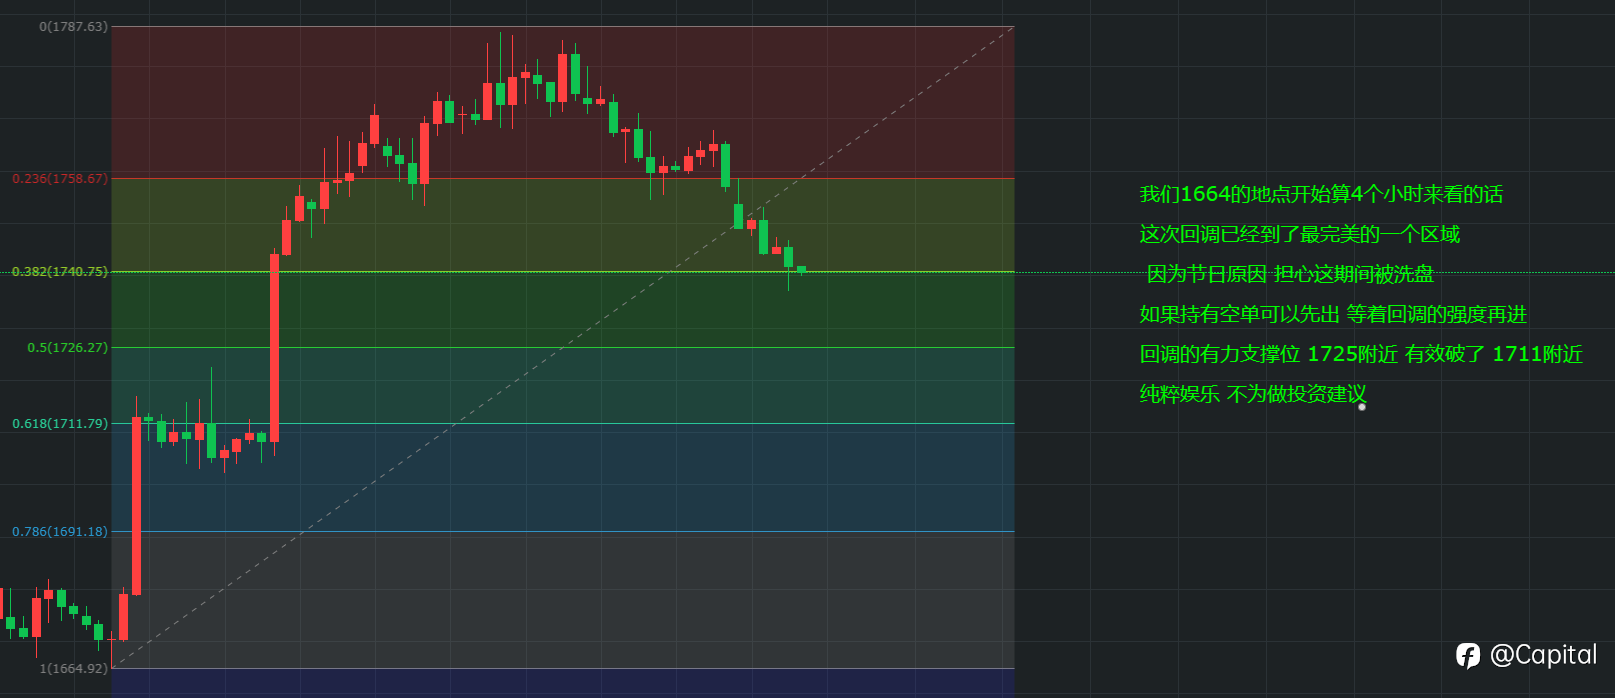Image resolution: width=1615 pixels, height=698 pixels.
Task: Click the 1(1664.92) Fibonacci level label
Action: [73, 668]
